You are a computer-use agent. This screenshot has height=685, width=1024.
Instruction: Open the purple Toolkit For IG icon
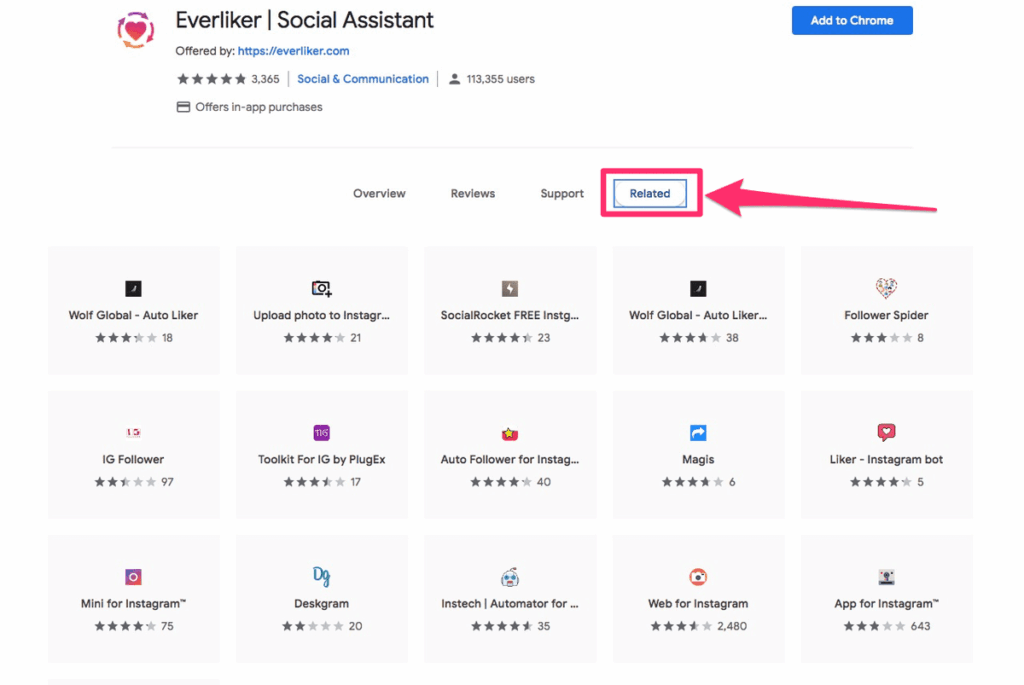321,432
